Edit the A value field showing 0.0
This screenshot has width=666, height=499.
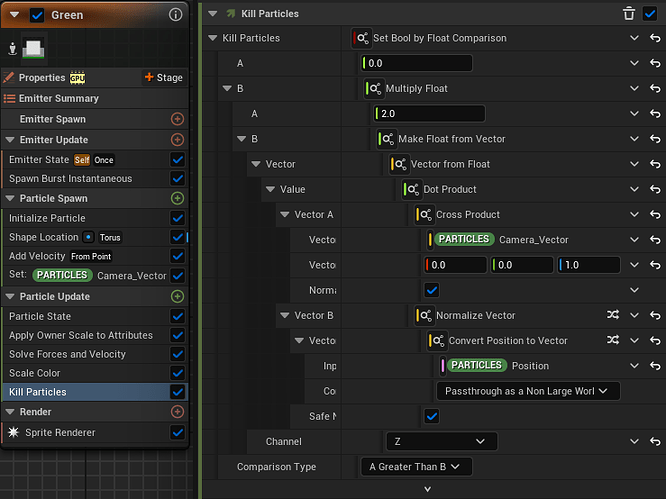pos(416,63)
